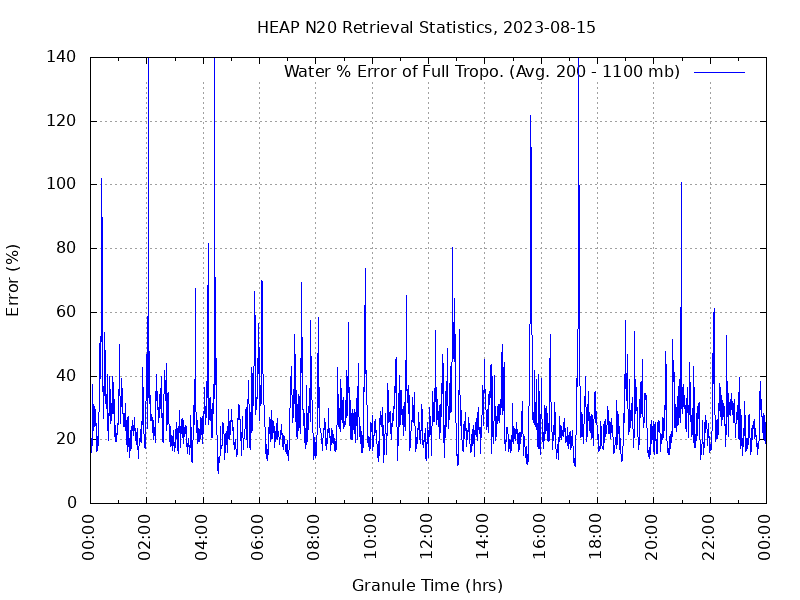The image size is (800, 600).
Task: Click the x-axis tick label 12:00
Action: (426, 537)
